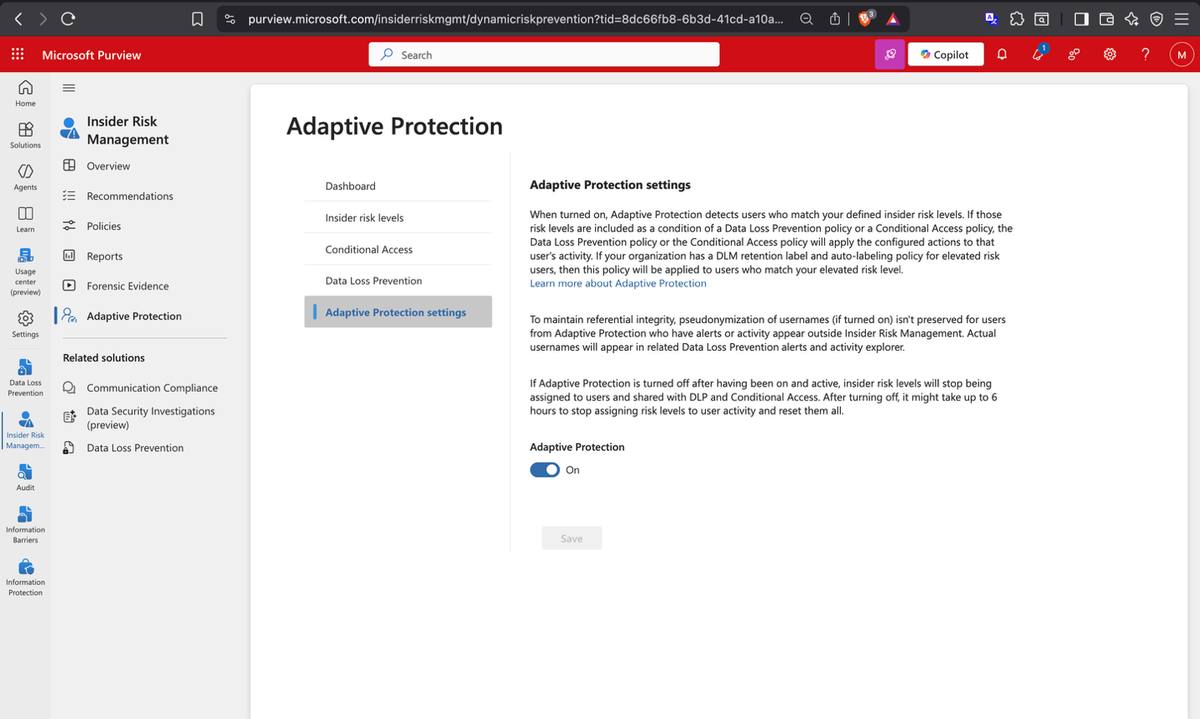The width and height of the screenshot is (1200, 719).
Task: Turn off the Adaptive Protection toggle
Action: tap(545, 470)
